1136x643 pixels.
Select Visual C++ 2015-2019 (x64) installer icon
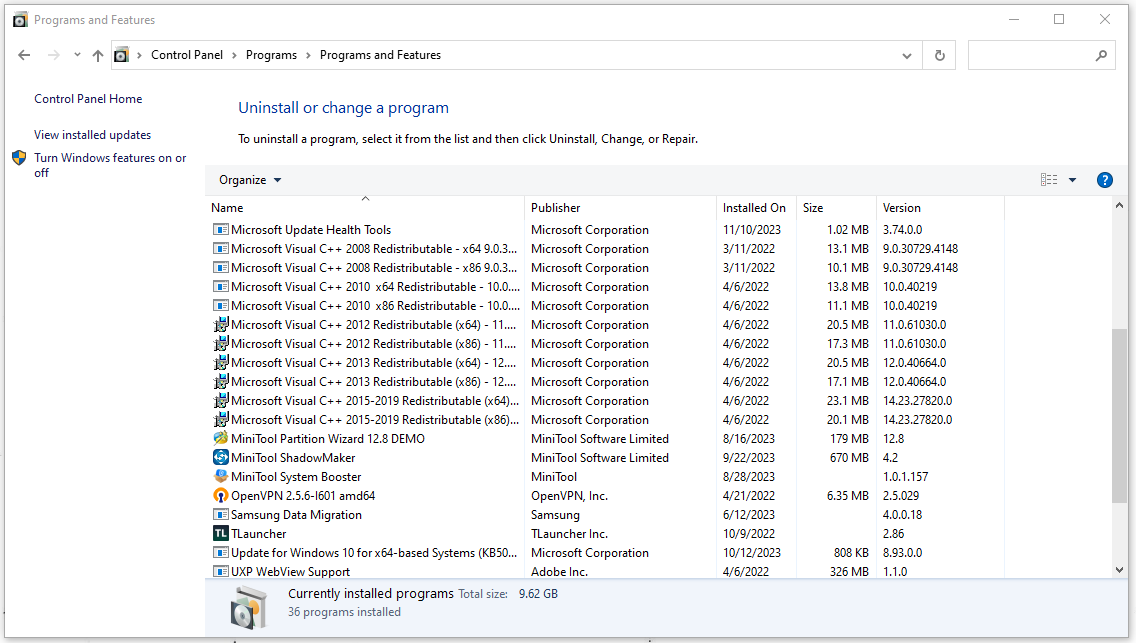(220, 400)
